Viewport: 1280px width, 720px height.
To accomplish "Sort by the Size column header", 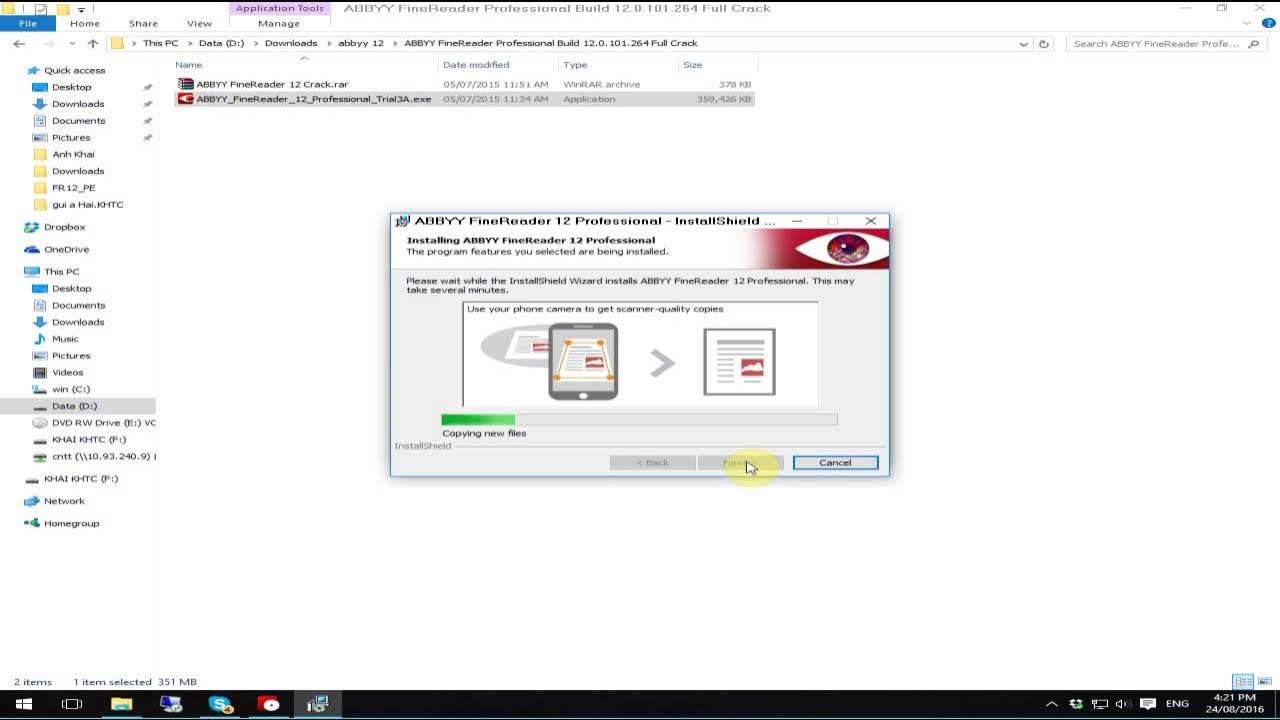I will coord(692,65).
